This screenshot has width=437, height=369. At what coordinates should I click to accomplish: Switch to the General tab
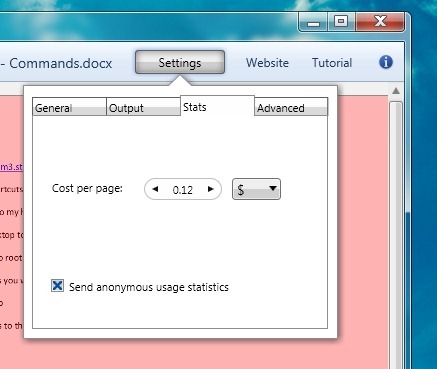point(69,107)
